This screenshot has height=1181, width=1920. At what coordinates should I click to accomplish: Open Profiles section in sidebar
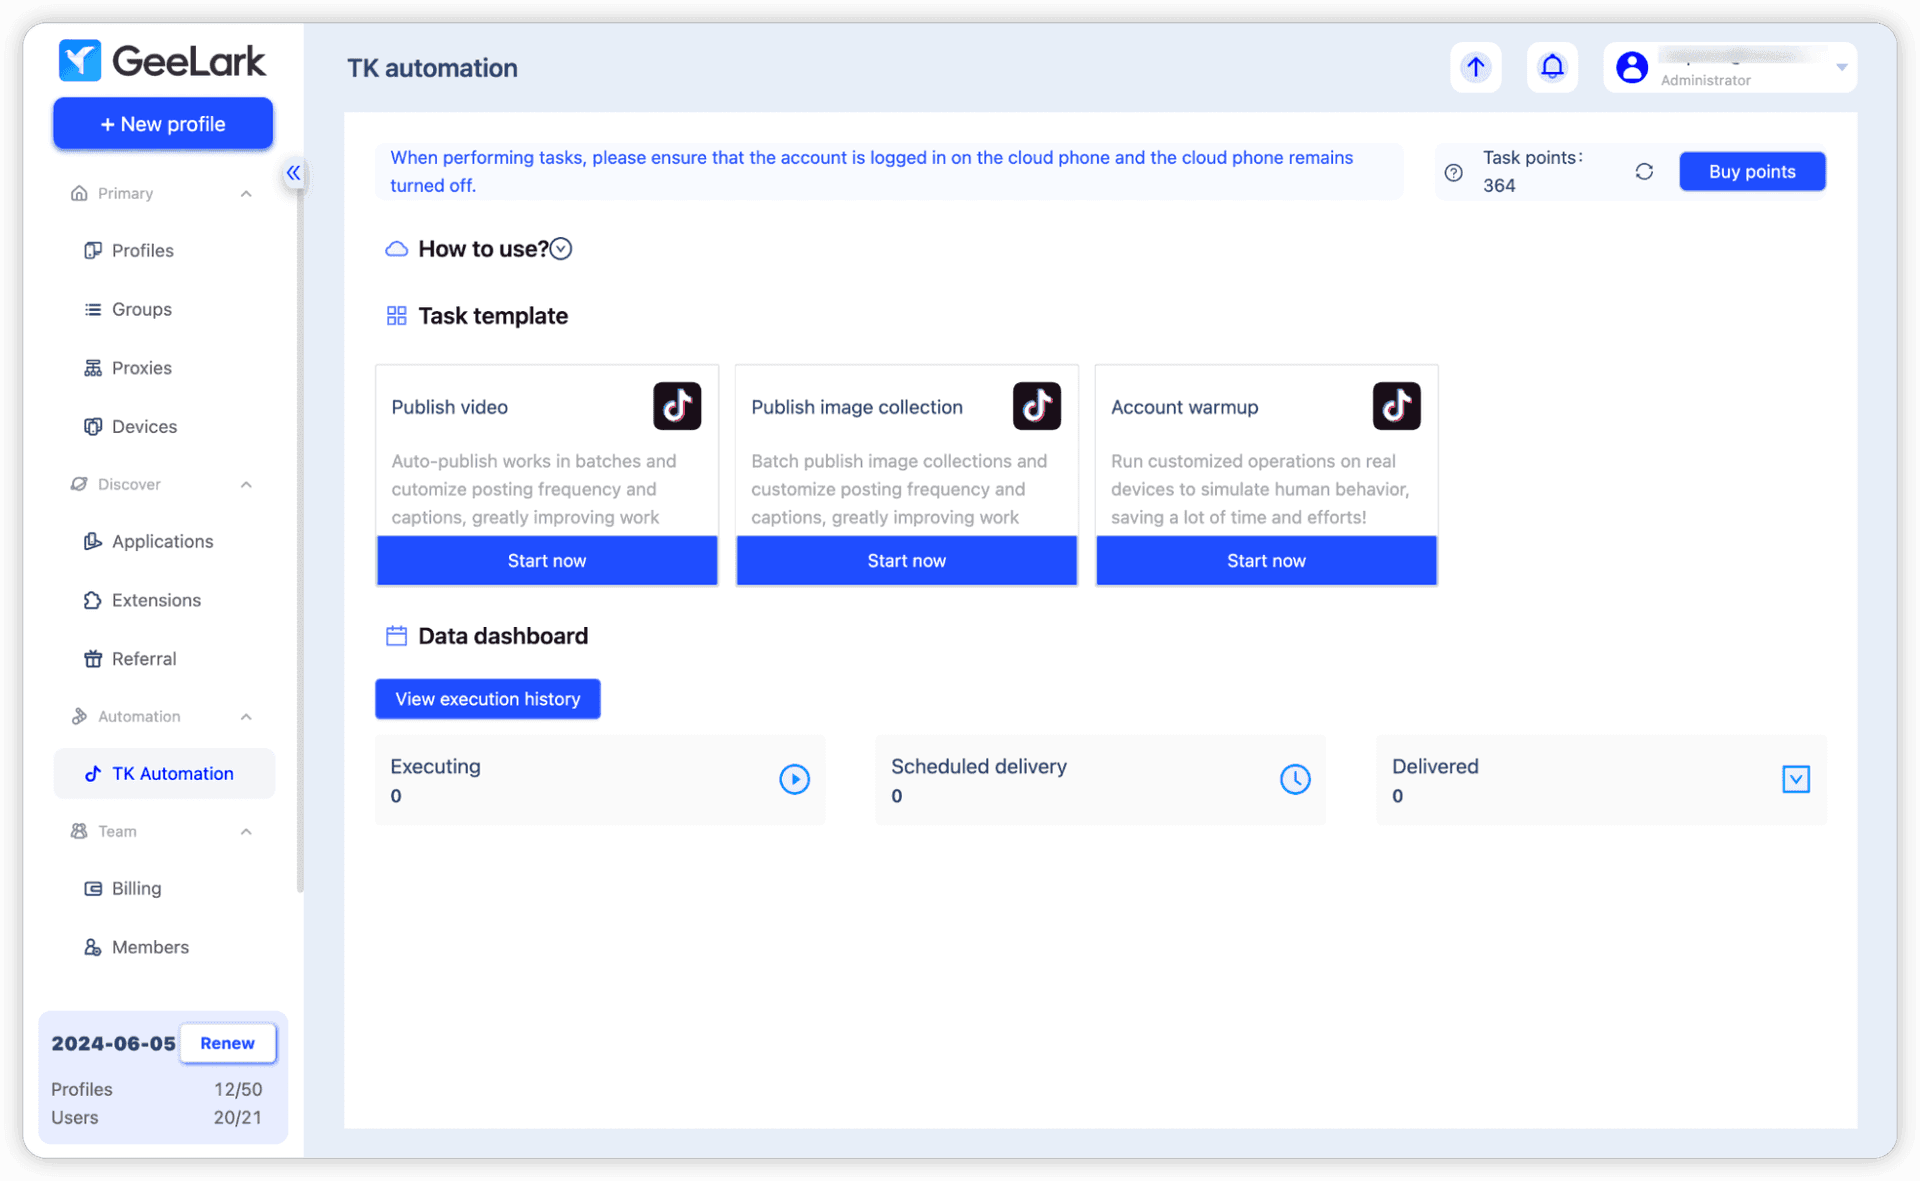[144, 250]
